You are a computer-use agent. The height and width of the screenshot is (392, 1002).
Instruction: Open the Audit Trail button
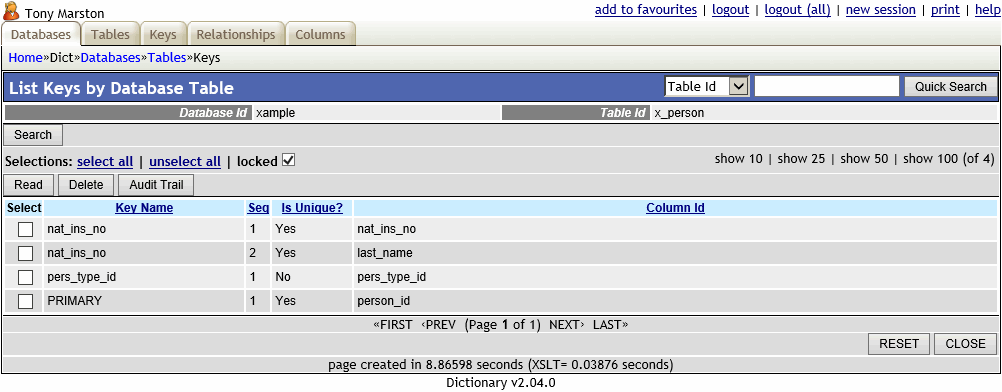click(156, 185)
